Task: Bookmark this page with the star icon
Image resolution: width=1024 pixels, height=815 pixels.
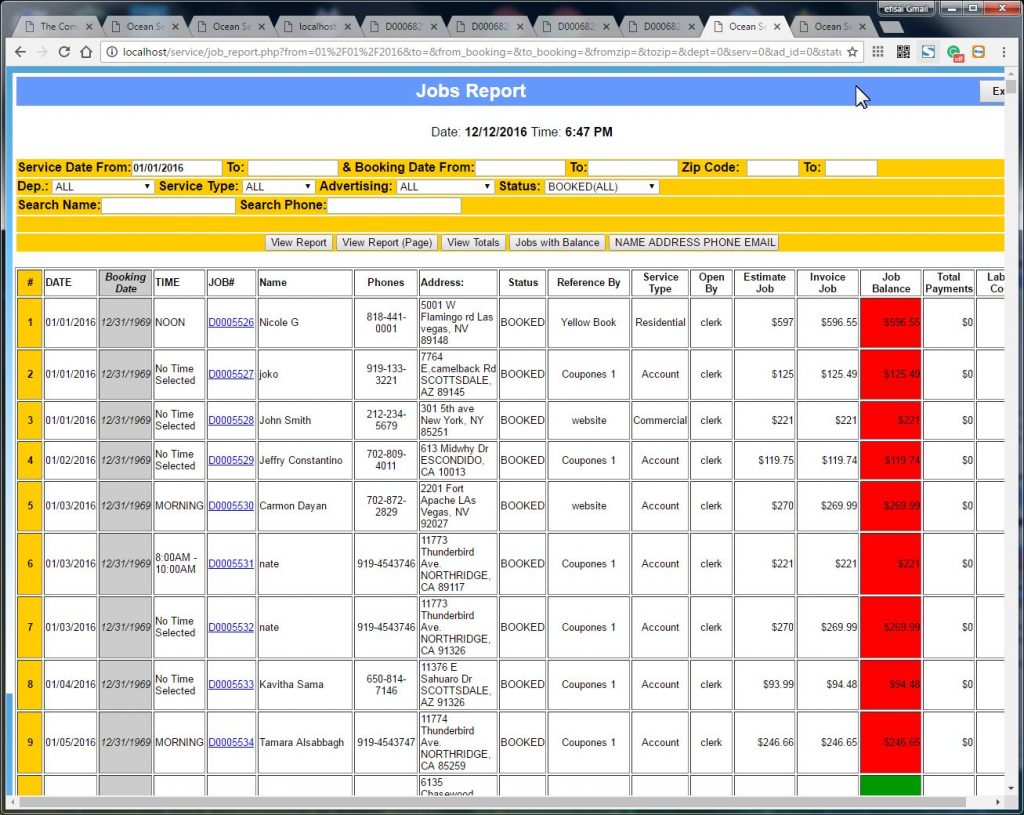Action: (x=853, y=52)
